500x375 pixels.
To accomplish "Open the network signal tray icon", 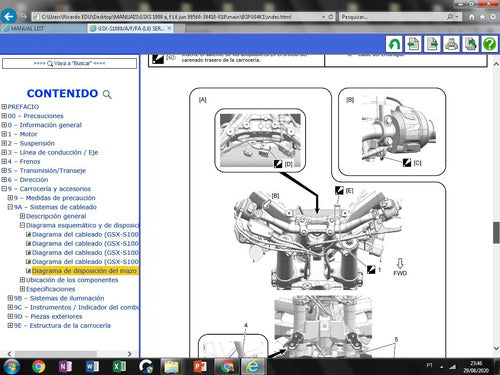I will click(452, 367).
